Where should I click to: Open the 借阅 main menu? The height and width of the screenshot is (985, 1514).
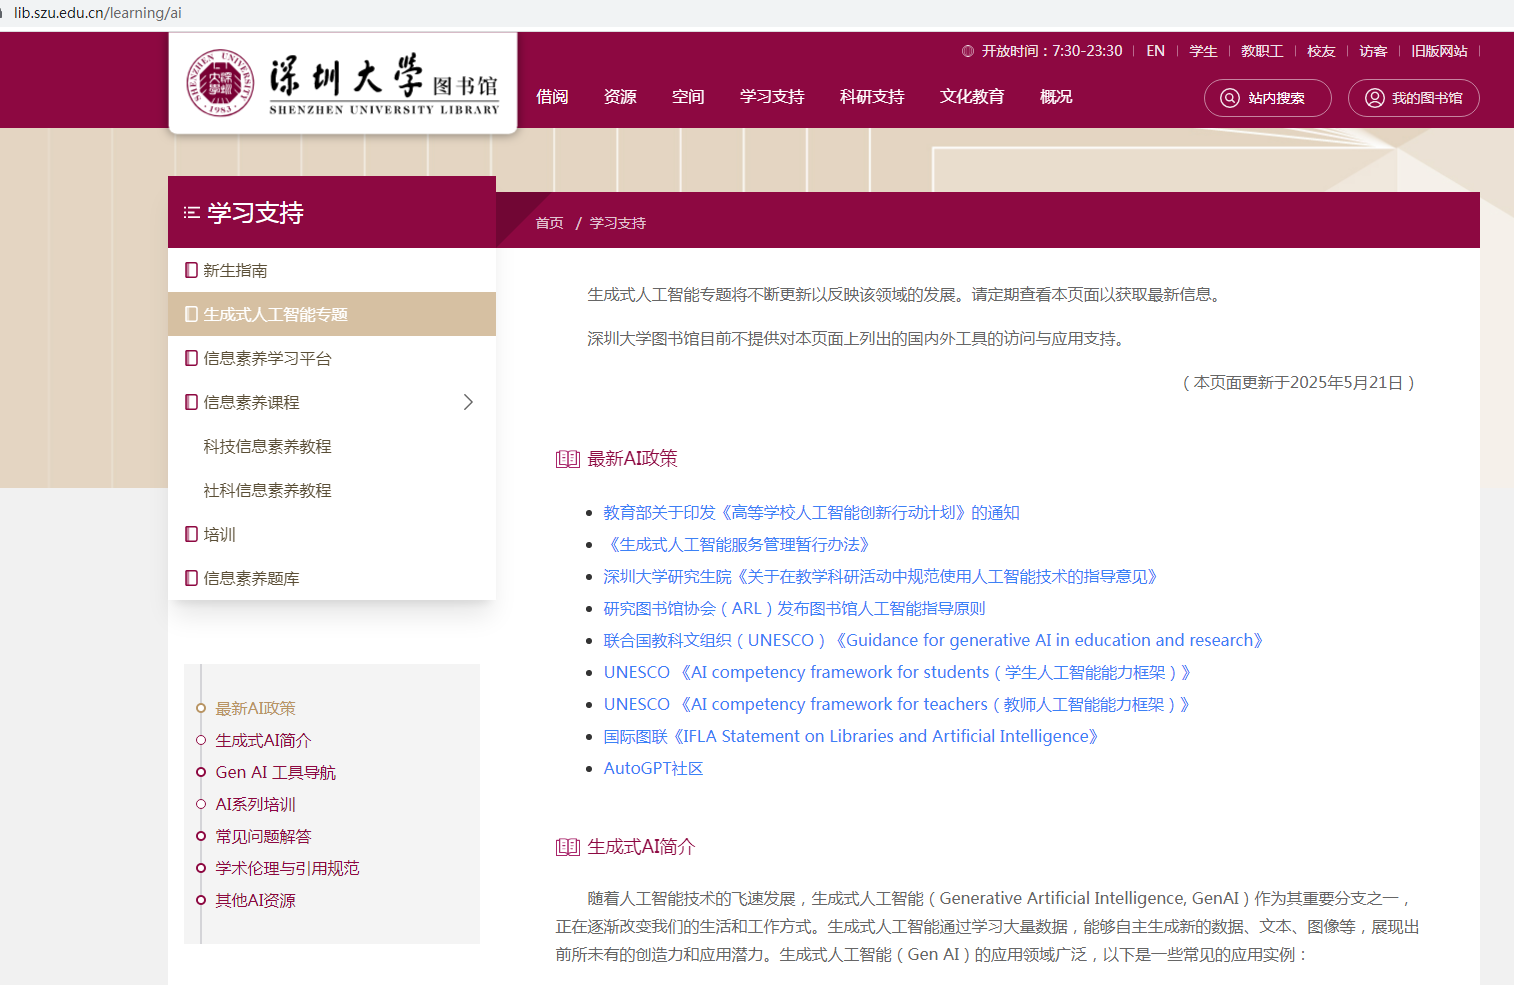552,97
